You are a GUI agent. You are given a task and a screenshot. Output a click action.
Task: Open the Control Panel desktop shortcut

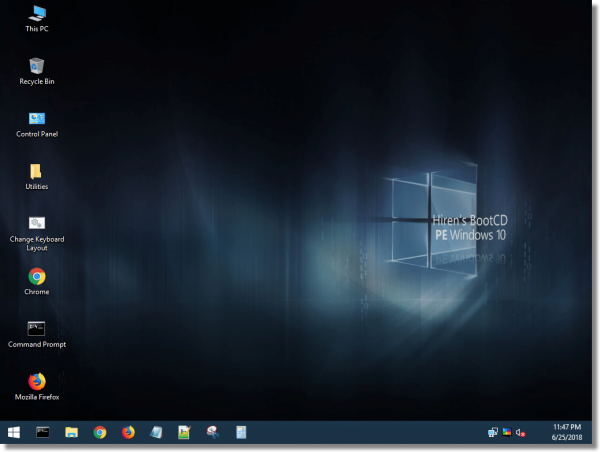click(x=37, y=124)
